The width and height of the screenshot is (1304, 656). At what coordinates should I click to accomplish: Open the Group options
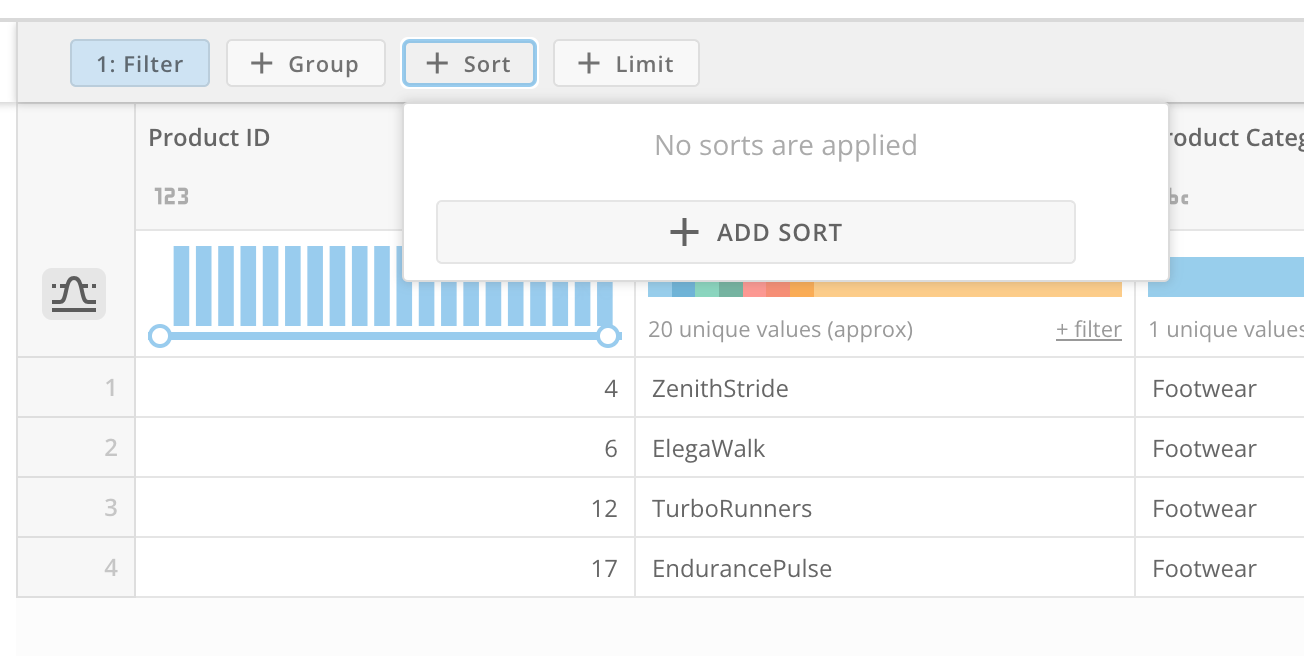point(306,63)
